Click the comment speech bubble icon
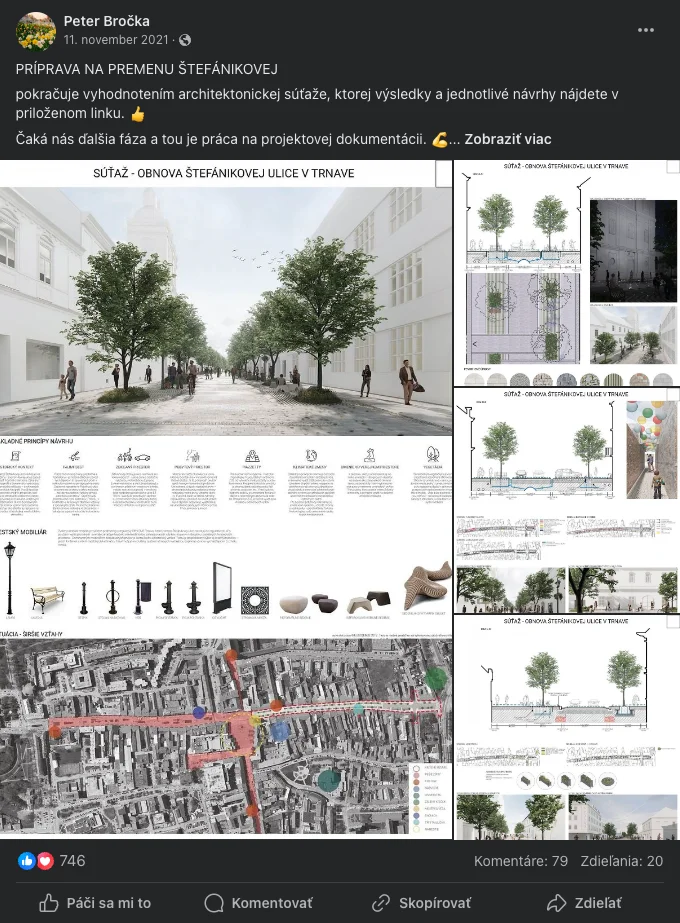This screenshot has width=680, height=923. point(214,903)
